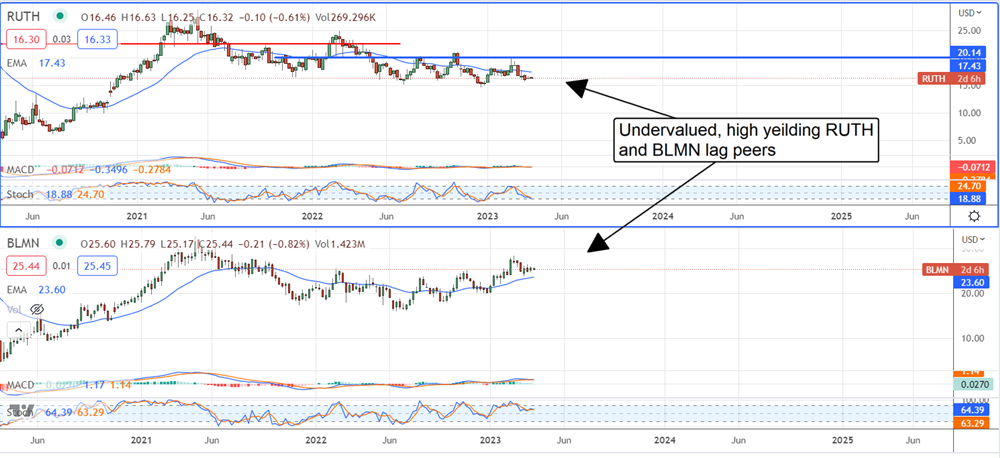Click 2021 on BLMN time axis

(141, 440)
